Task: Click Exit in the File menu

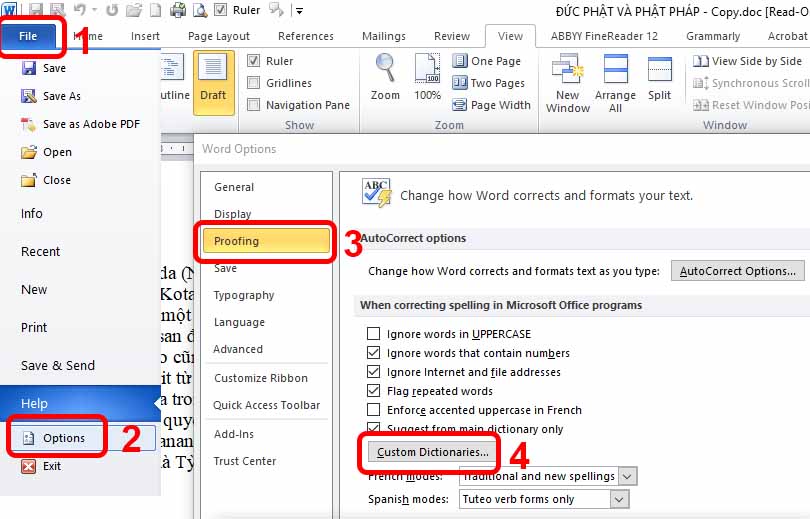Action: pos(41,466)
